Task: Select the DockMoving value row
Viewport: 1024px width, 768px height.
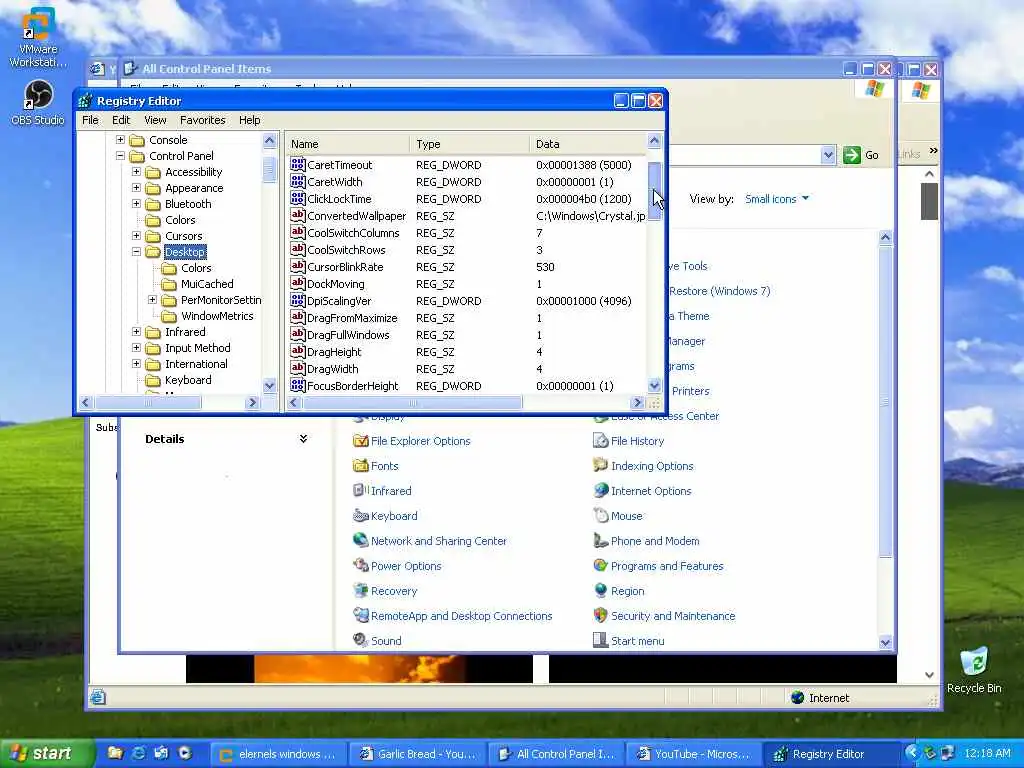Action: point(467,283)
